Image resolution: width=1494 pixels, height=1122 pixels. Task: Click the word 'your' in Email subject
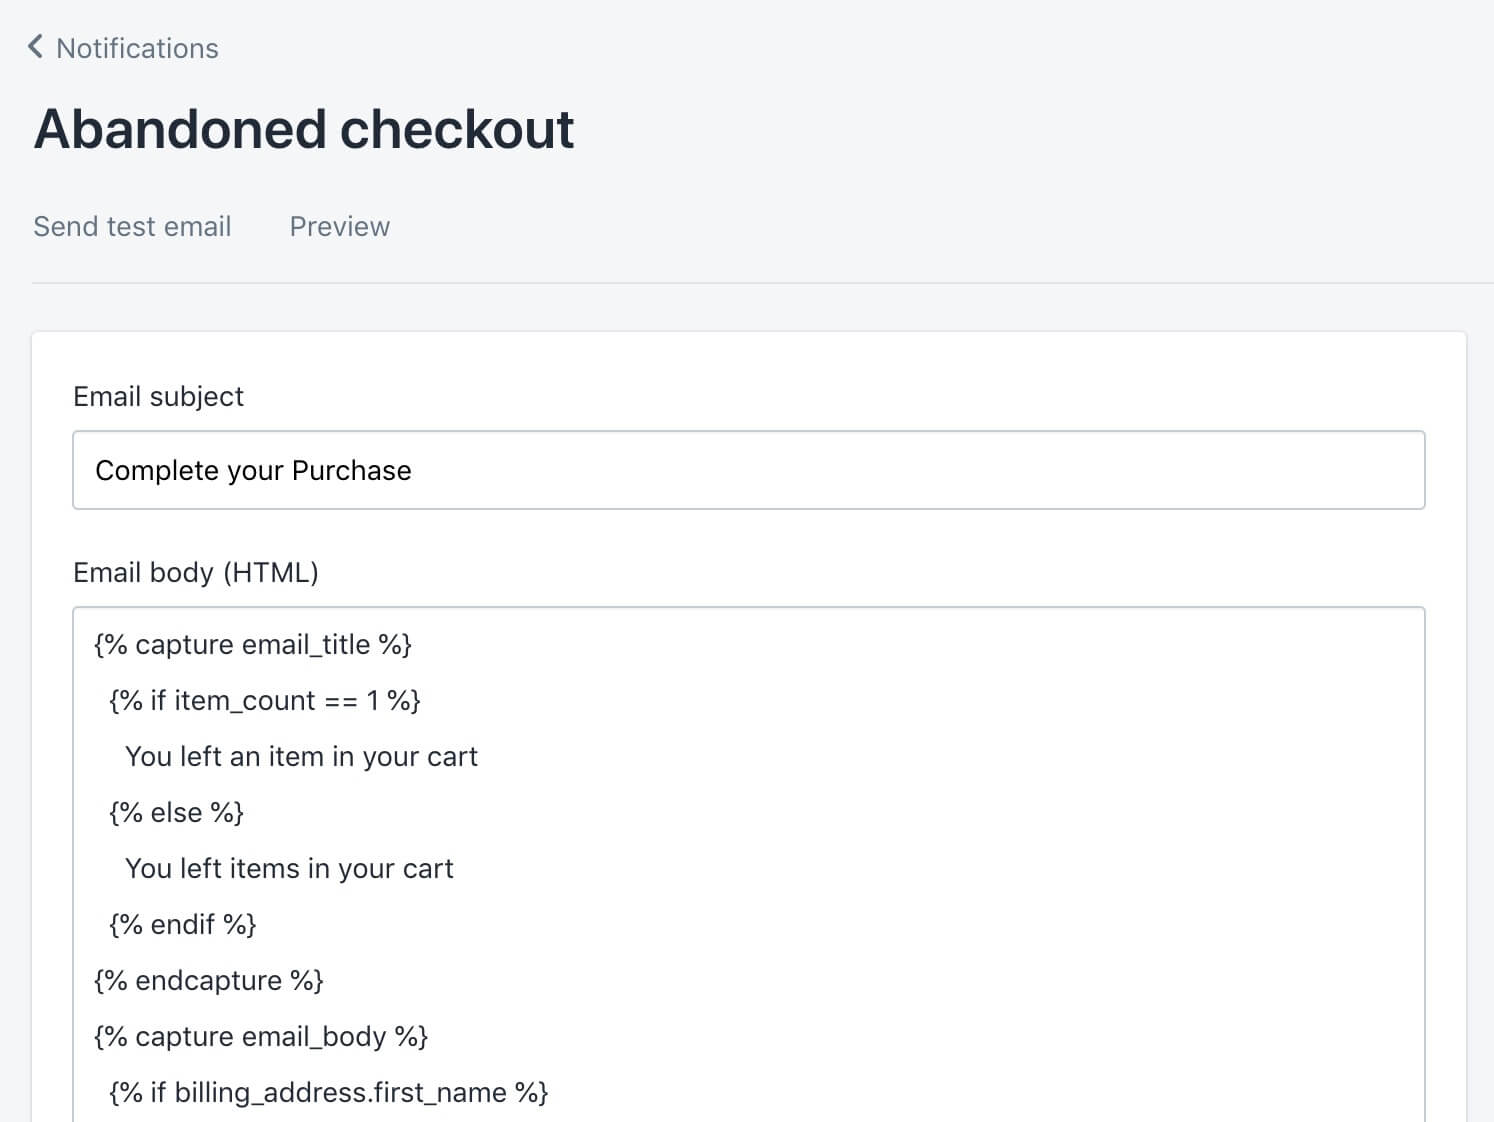point(256,473)
